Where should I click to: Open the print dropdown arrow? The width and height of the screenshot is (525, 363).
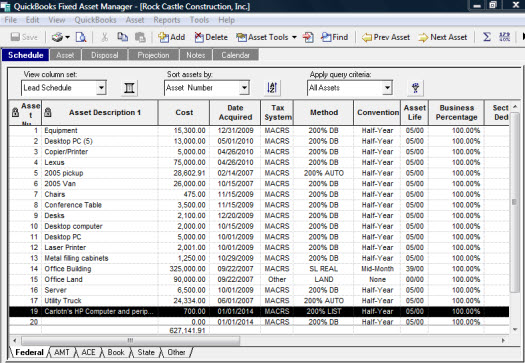(x=67, y=37)
